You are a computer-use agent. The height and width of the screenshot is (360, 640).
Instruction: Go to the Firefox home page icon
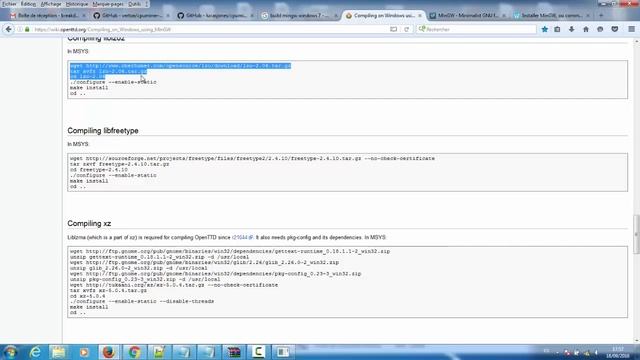[x=586, y=29]
